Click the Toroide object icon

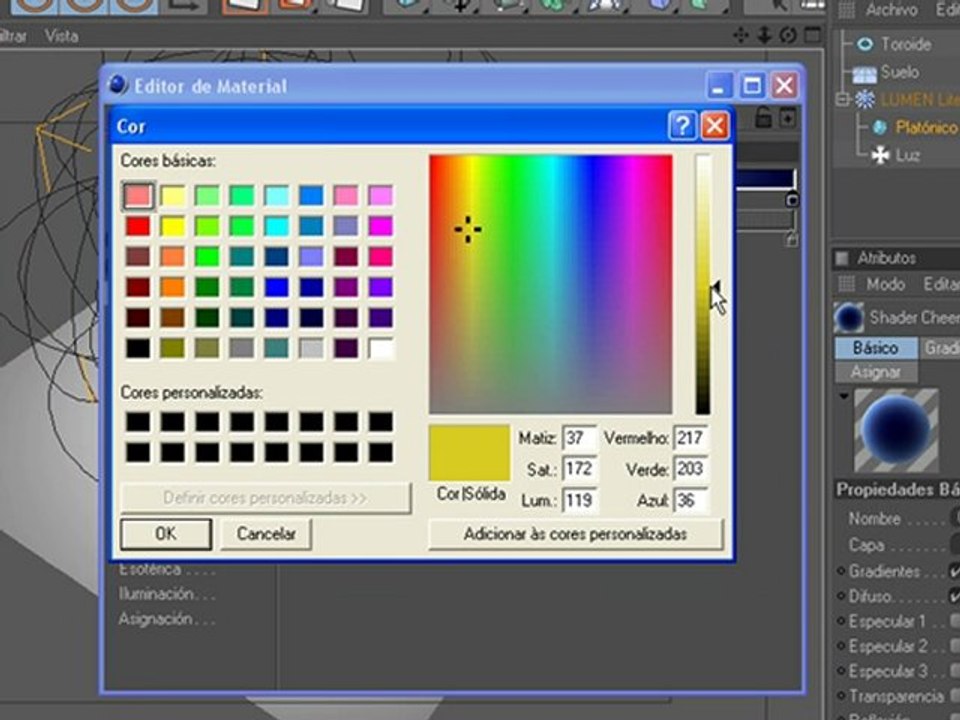(865, 44)
